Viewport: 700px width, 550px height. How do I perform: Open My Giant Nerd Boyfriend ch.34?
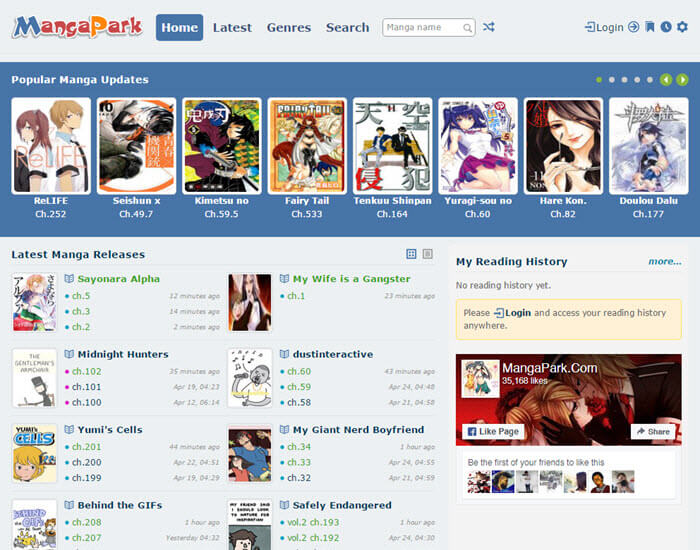coord(299,447)
